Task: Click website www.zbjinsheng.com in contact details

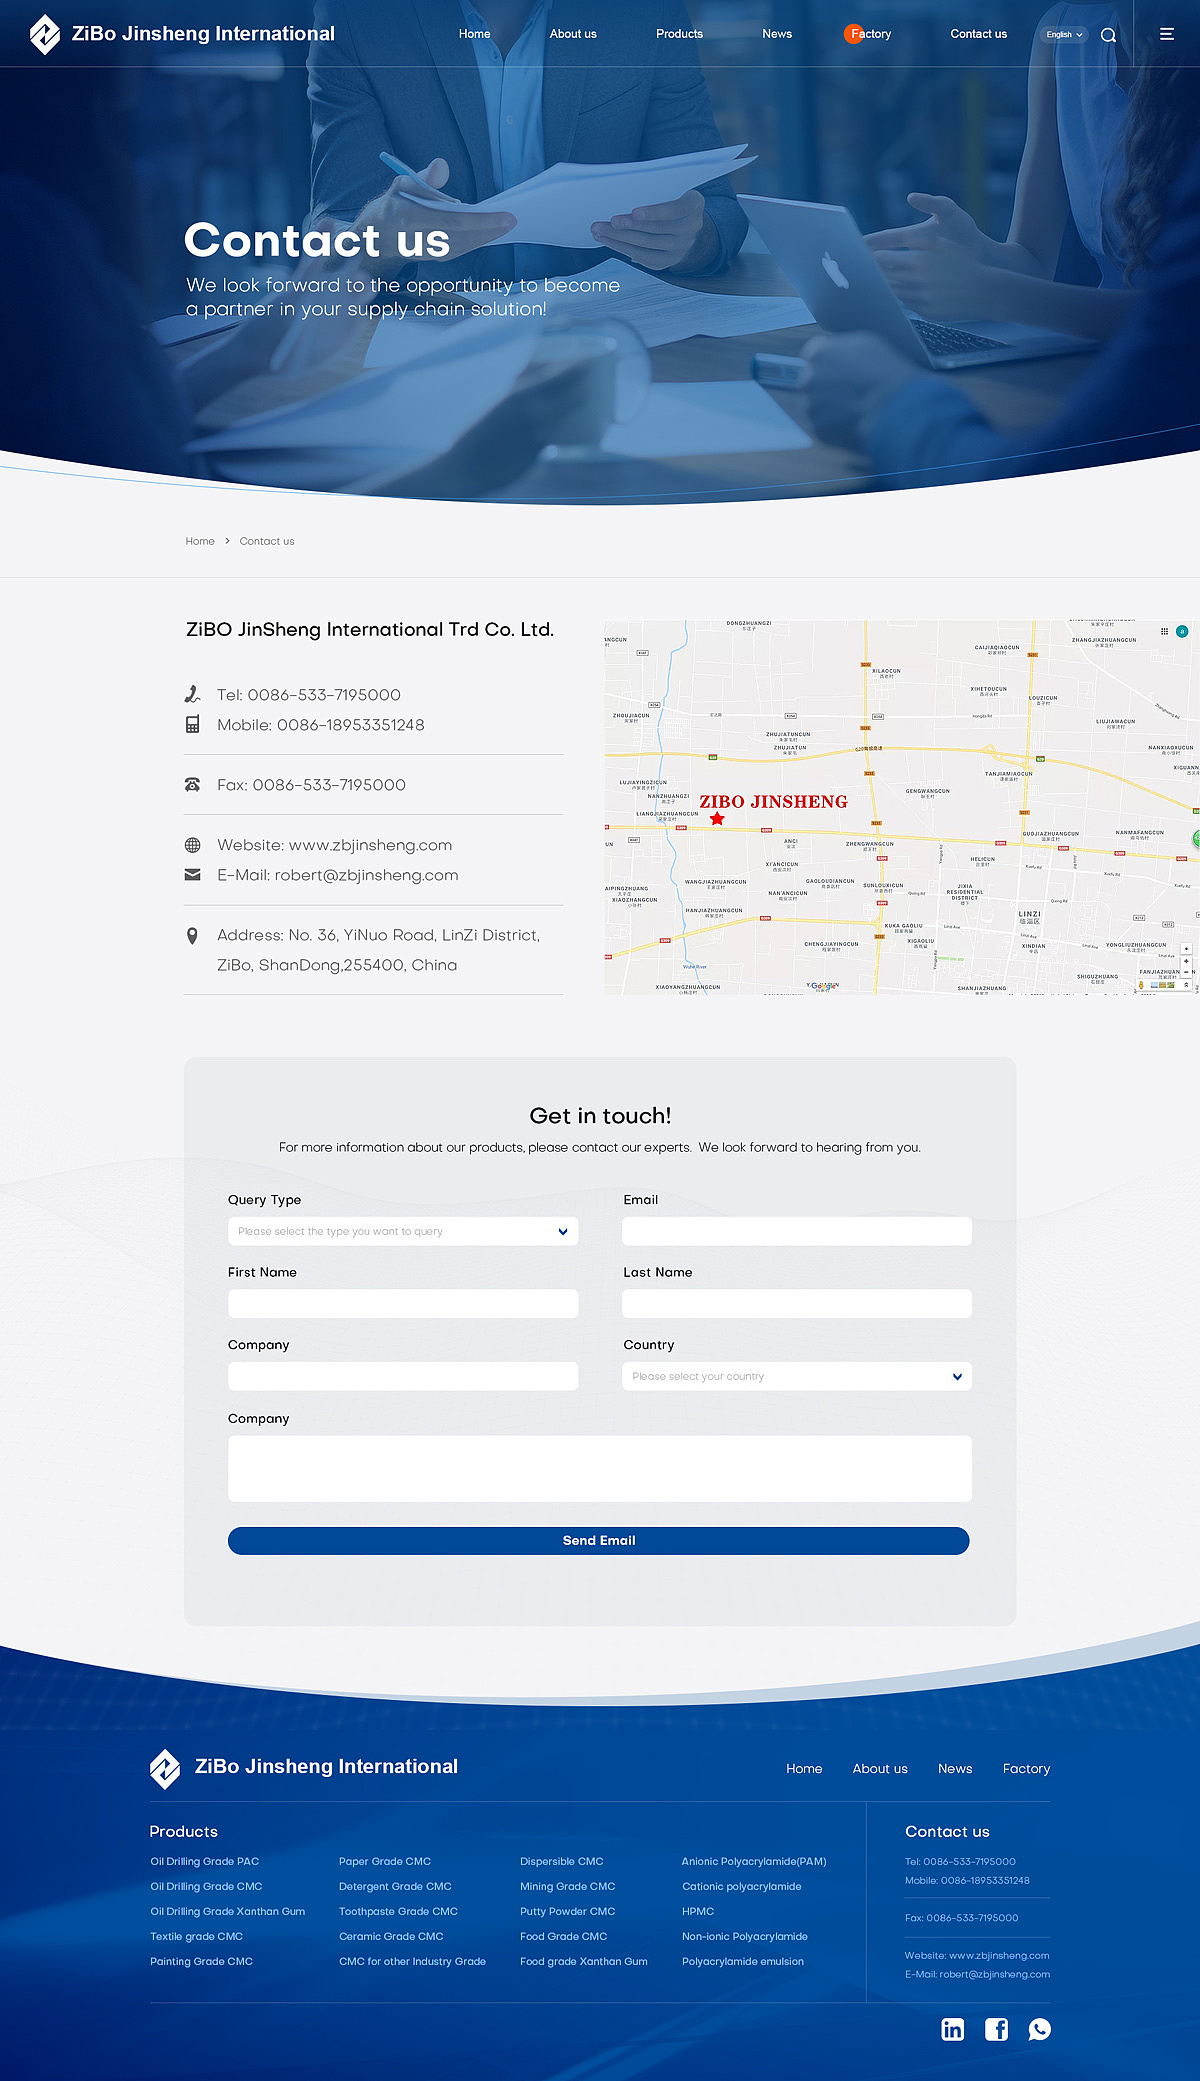Action: (x=370, y=845)
